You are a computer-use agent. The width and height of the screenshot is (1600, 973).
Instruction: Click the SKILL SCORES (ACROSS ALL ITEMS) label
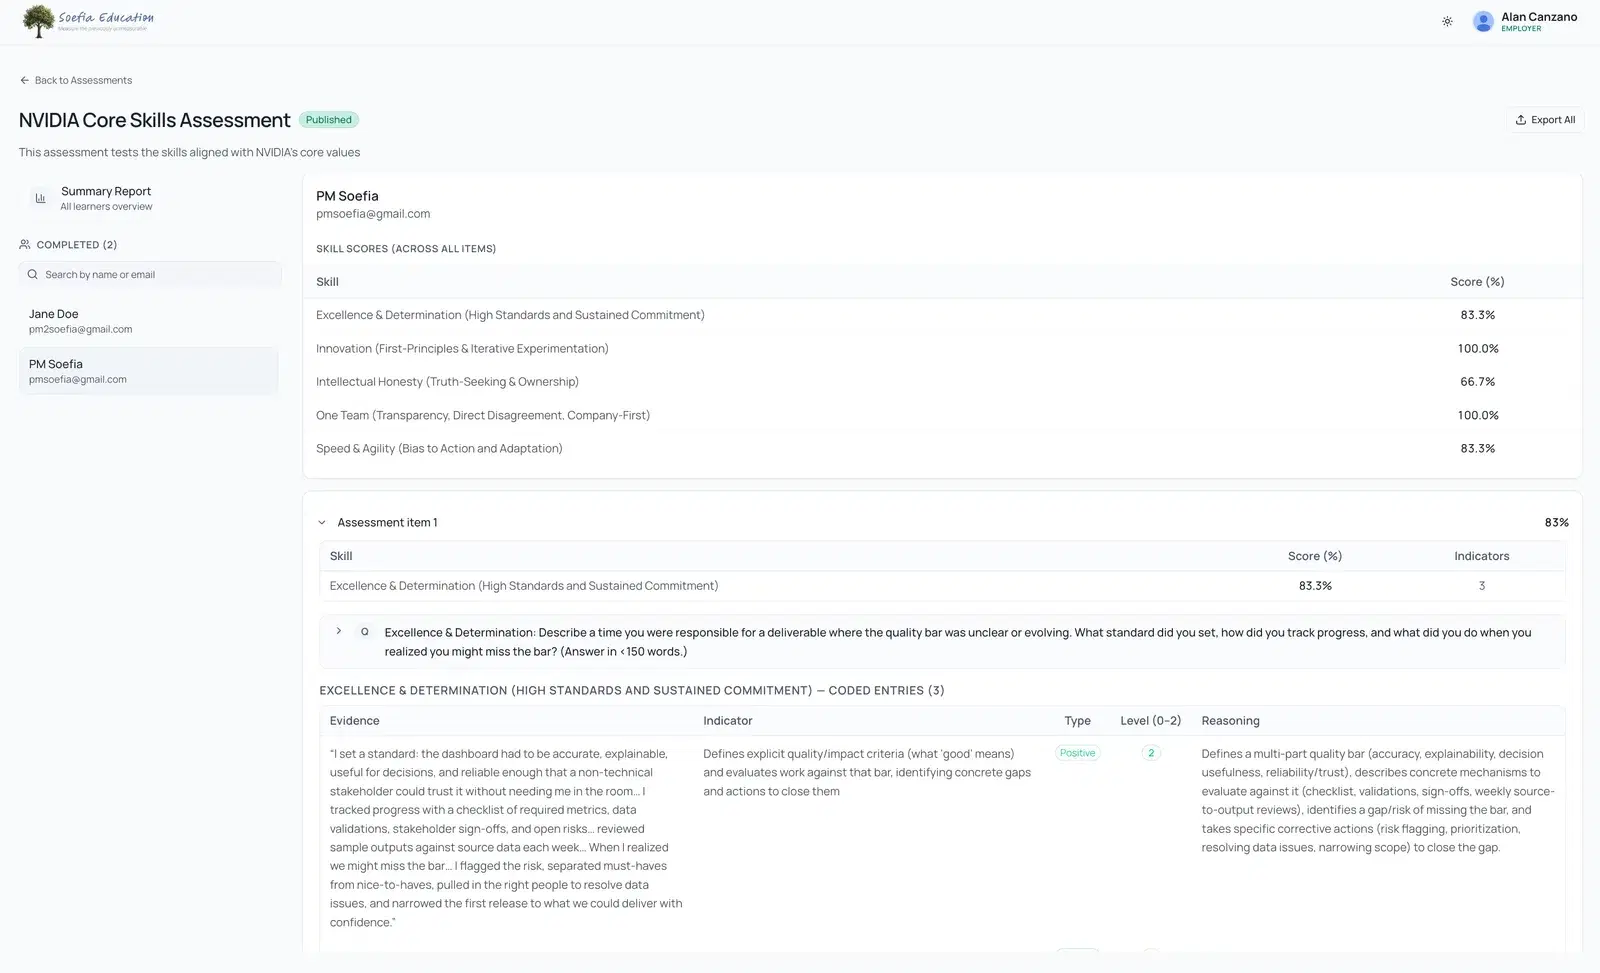tap(406, 249)
